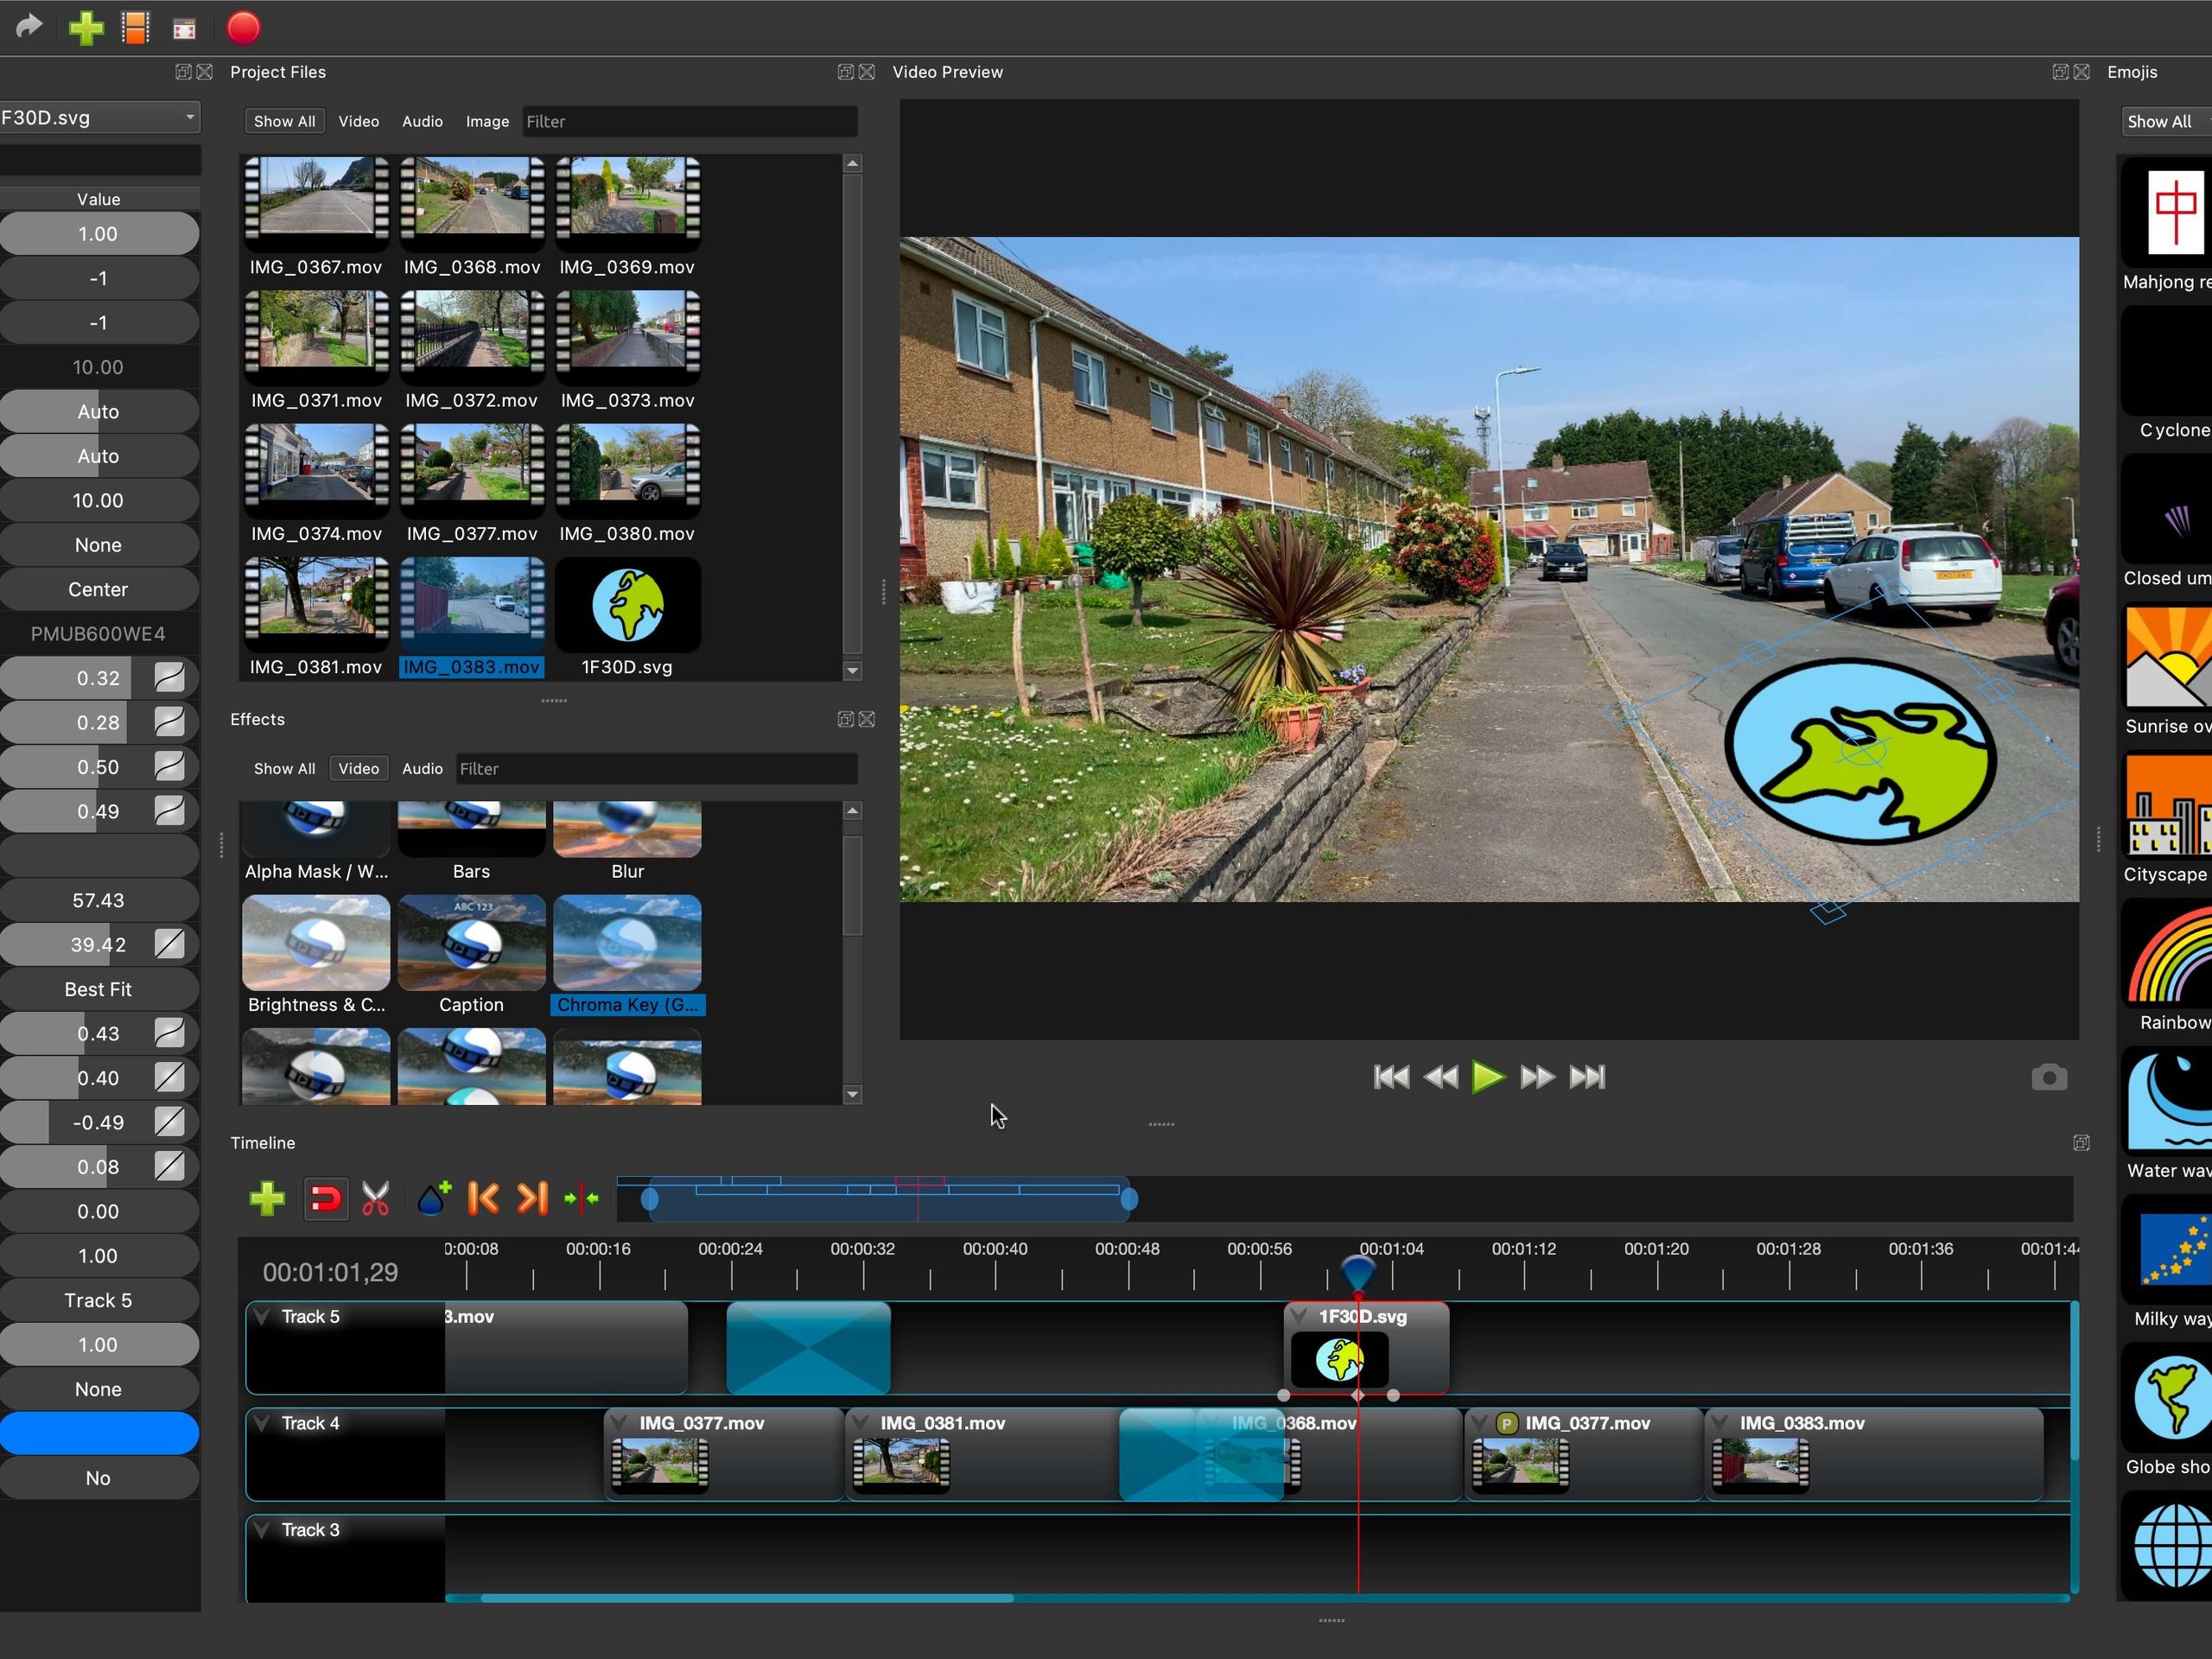Image resolution: width=2212 pixels, height=1659 pixels.
Task: Click the green Import Files plus icon
Action: [x=86, y=28]
